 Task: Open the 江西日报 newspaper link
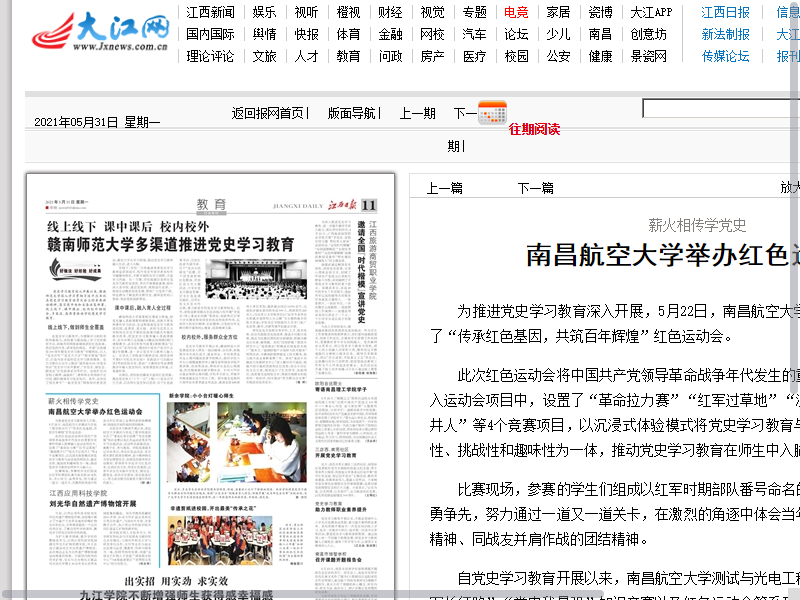(x=725, y=12)
